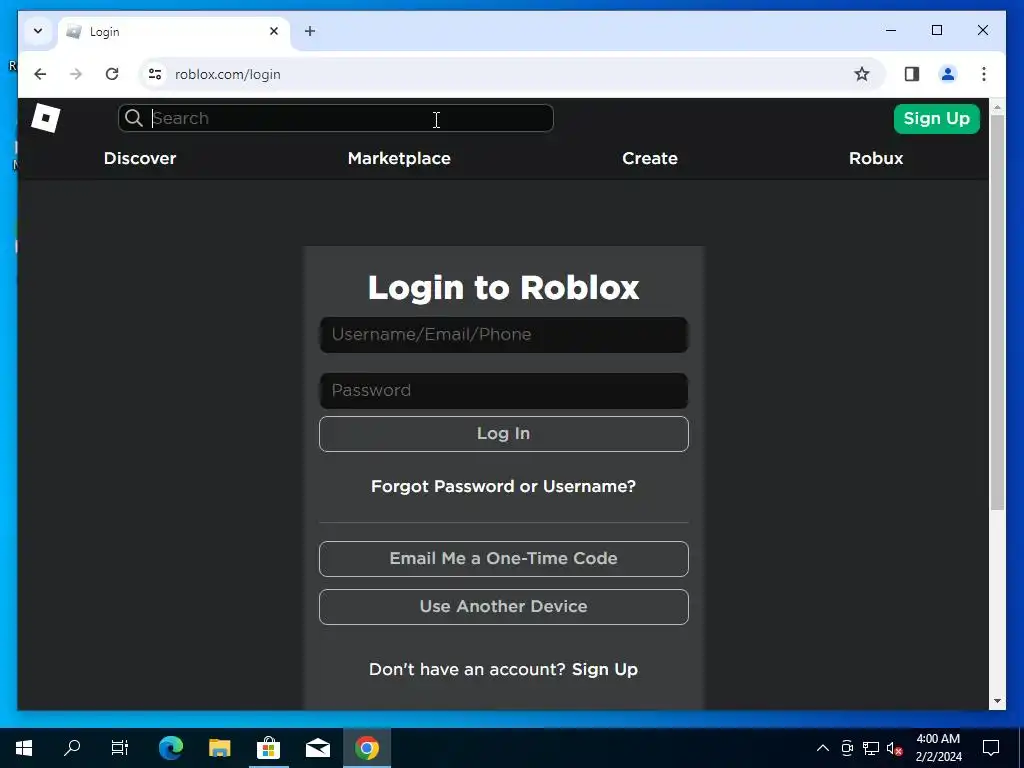Open Forgot Password or Username link
1024x768 pixels.
[504, 487]
